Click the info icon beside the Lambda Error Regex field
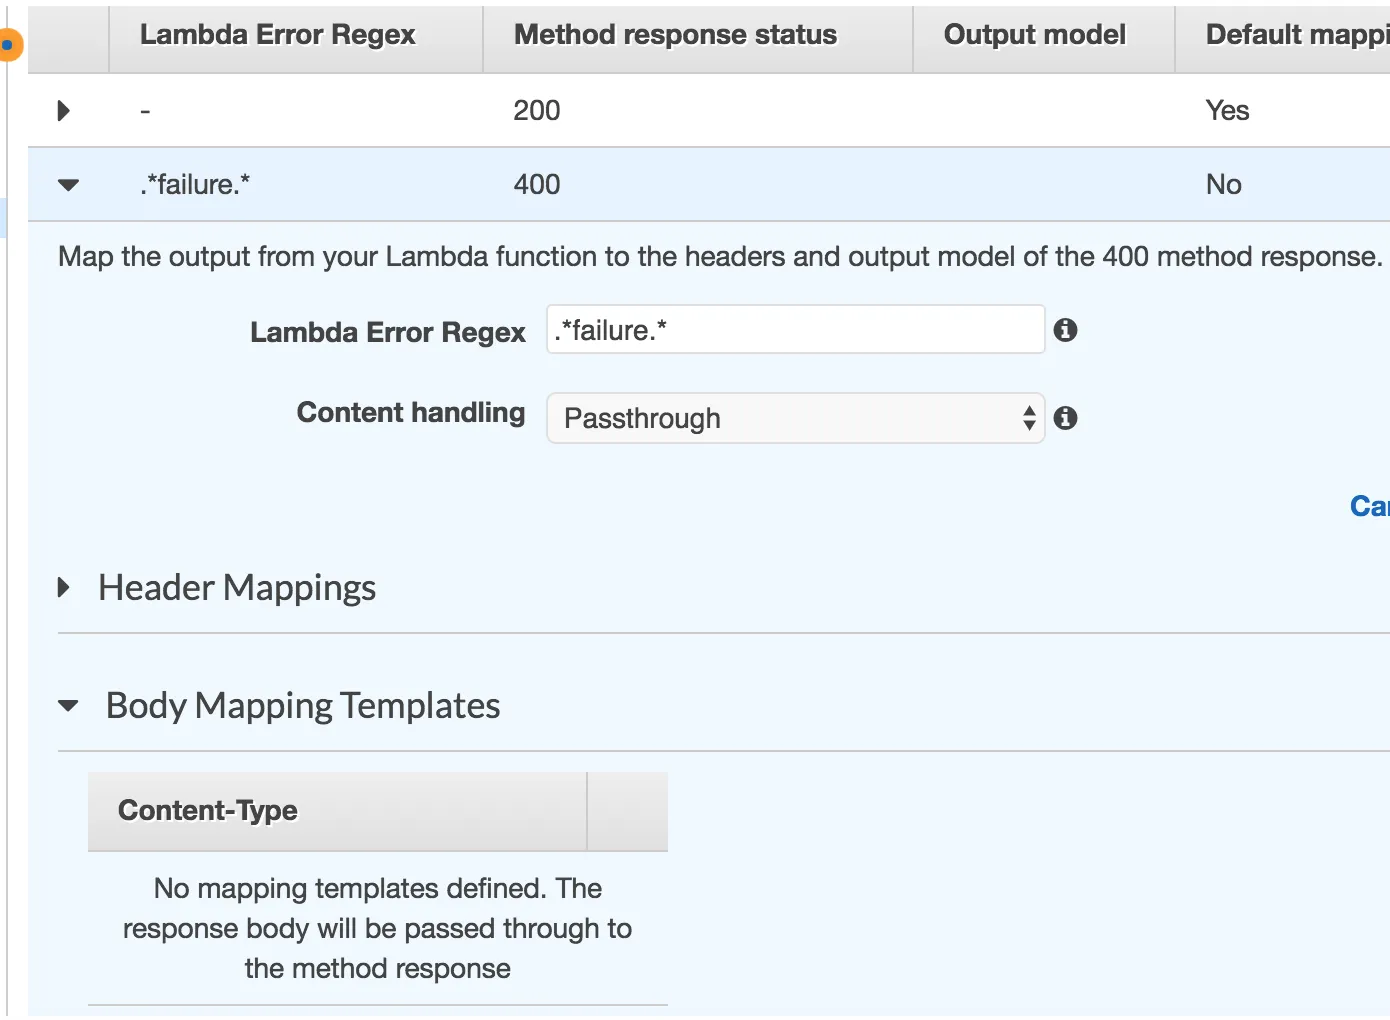 point(1066,330)
